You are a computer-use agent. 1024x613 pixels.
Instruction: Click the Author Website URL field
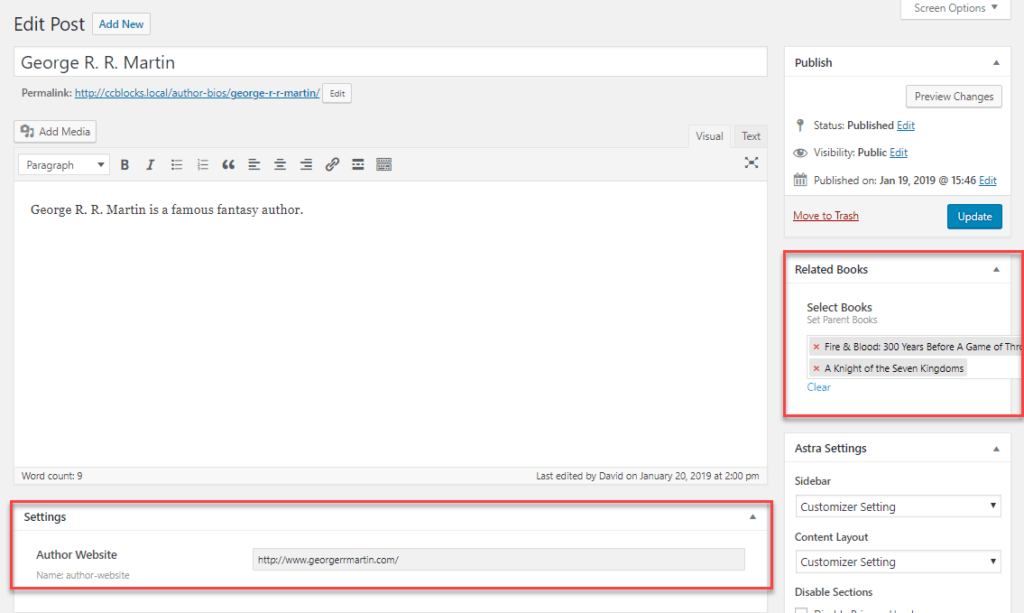(x=495, y=559)
